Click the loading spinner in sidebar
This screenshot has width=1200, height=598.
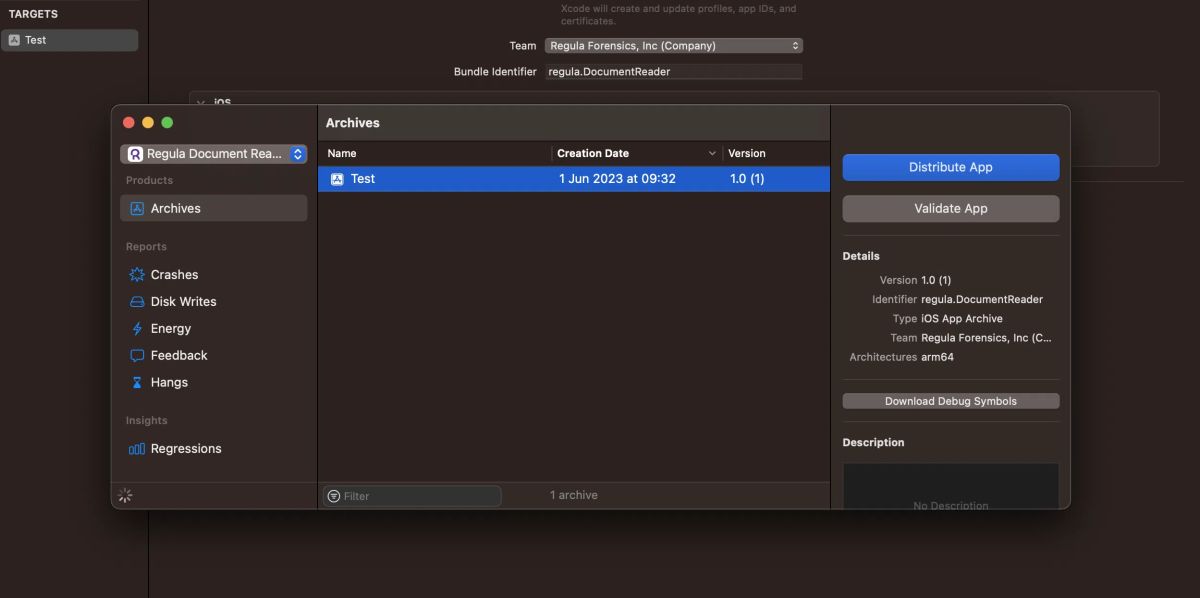[x=125, y=495]
